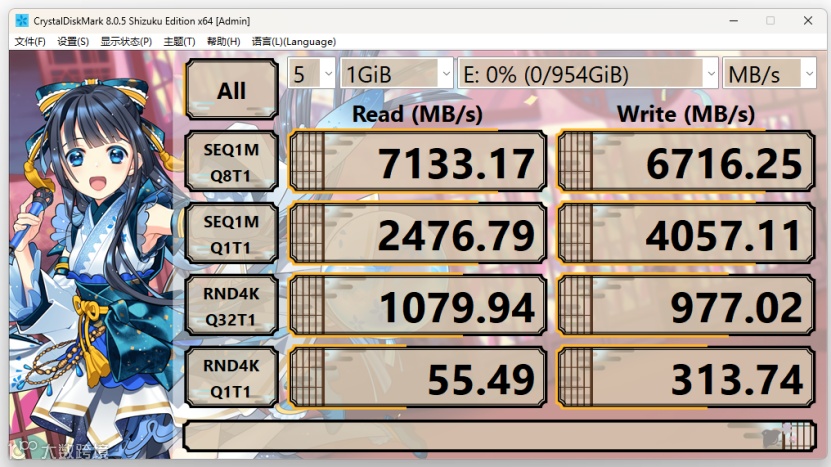Open the 文件(F) menu
Image resolution: width=831 pixels, height=467 pixels.
pos(30,41)
